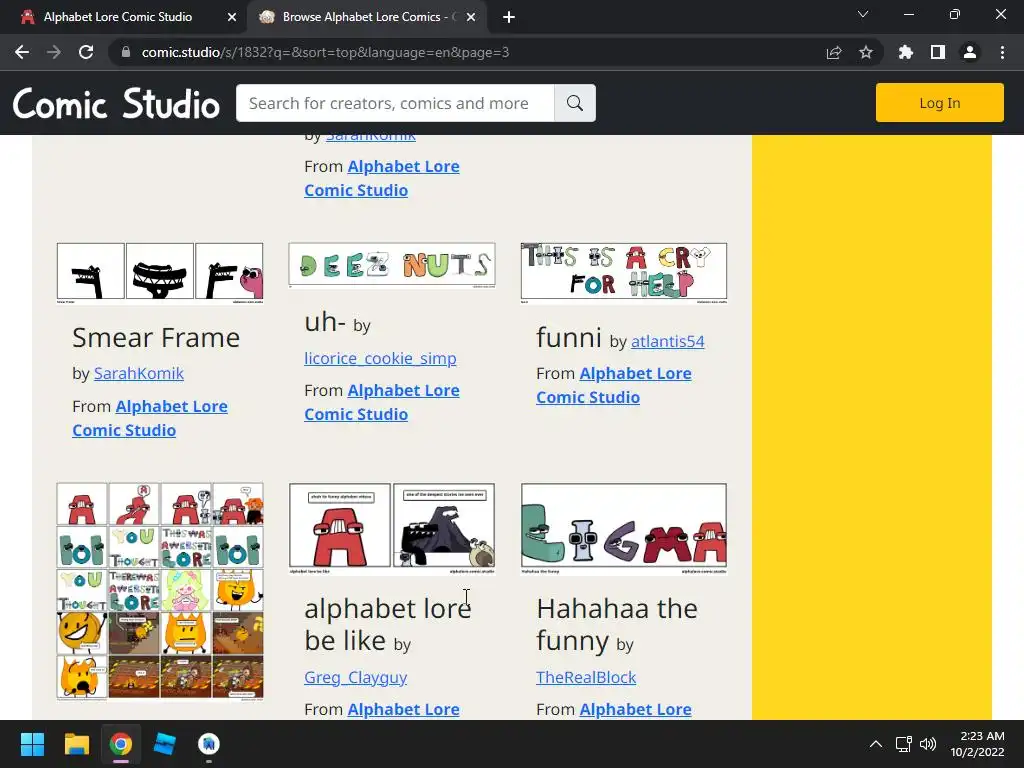Close the Browse Alphabet Lore Comics tab

coord(471,17)
